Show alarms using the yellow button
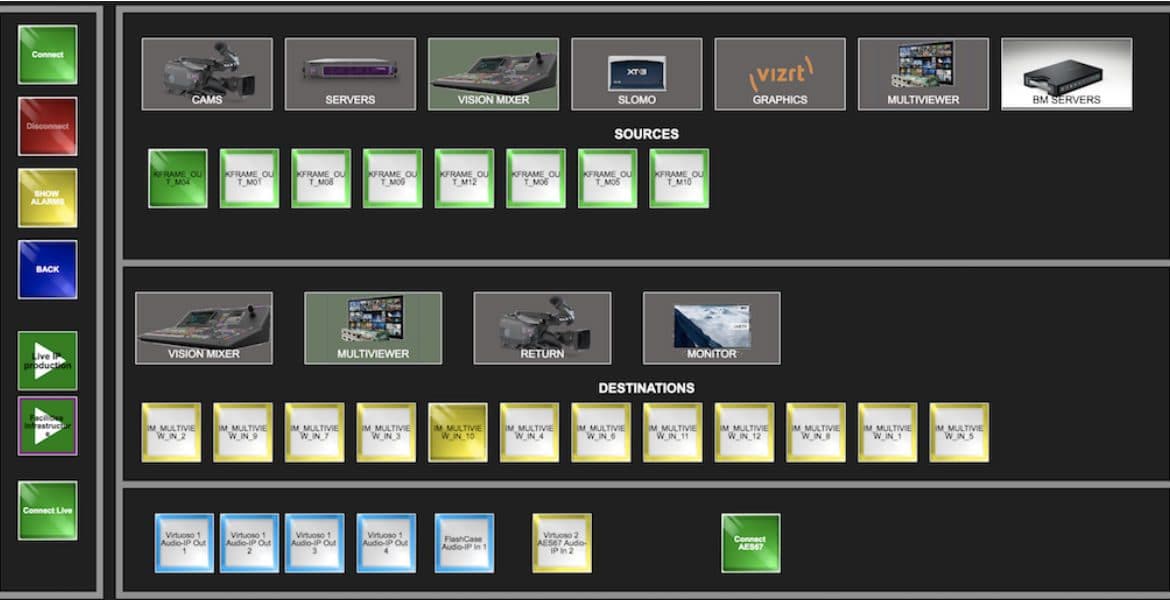The height and width of the screenshot is (600, 1170). 47,198
